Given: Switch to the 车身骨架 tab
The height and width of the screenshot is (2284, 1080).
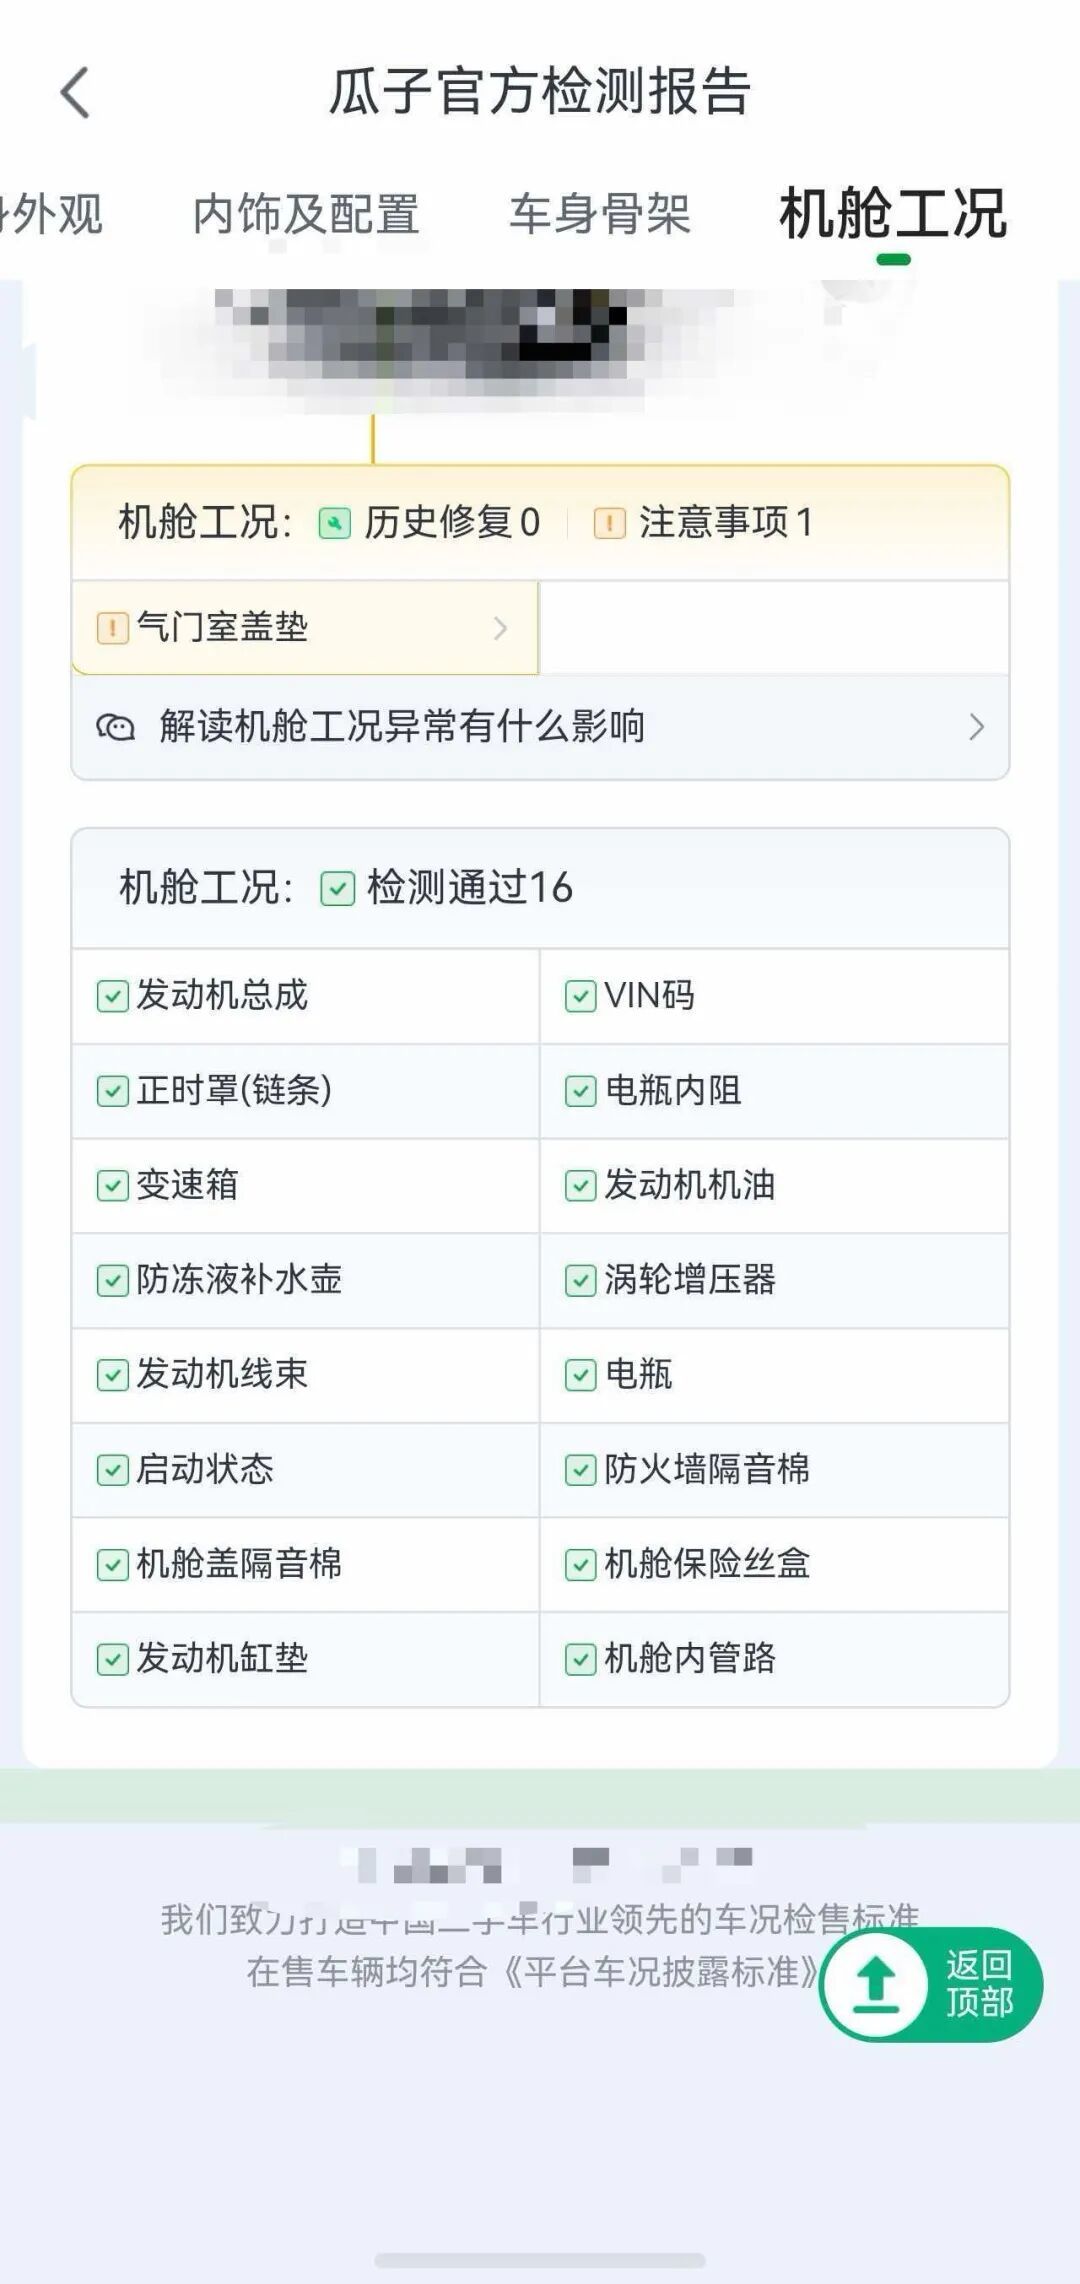Looking at the screenshot, I should (x=600, y=214).
